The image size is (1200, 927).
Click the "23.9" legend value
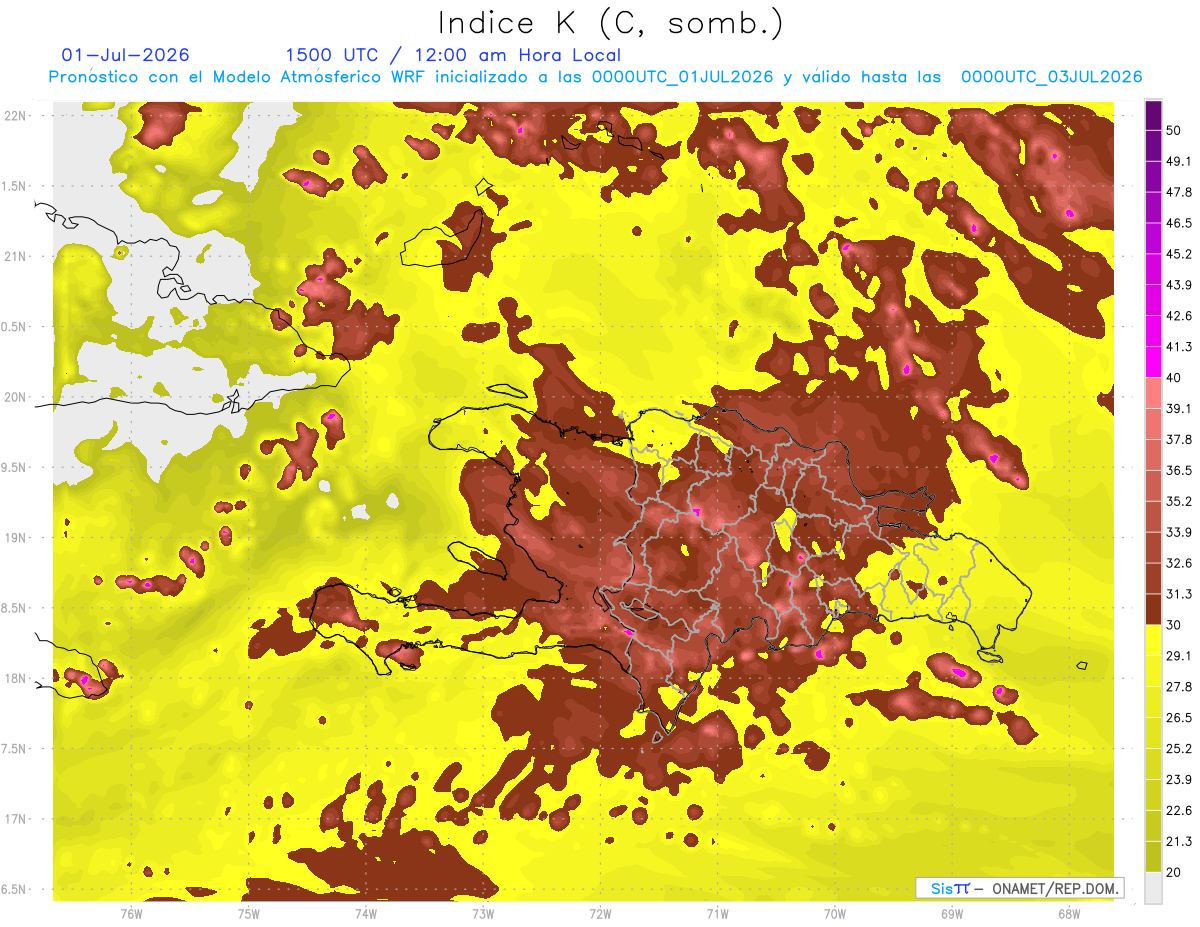(x=1178, y=780)
